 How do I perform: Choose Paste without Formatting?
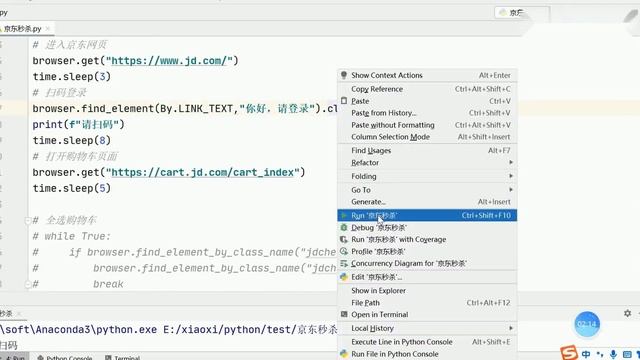click(x=427, y=125)
